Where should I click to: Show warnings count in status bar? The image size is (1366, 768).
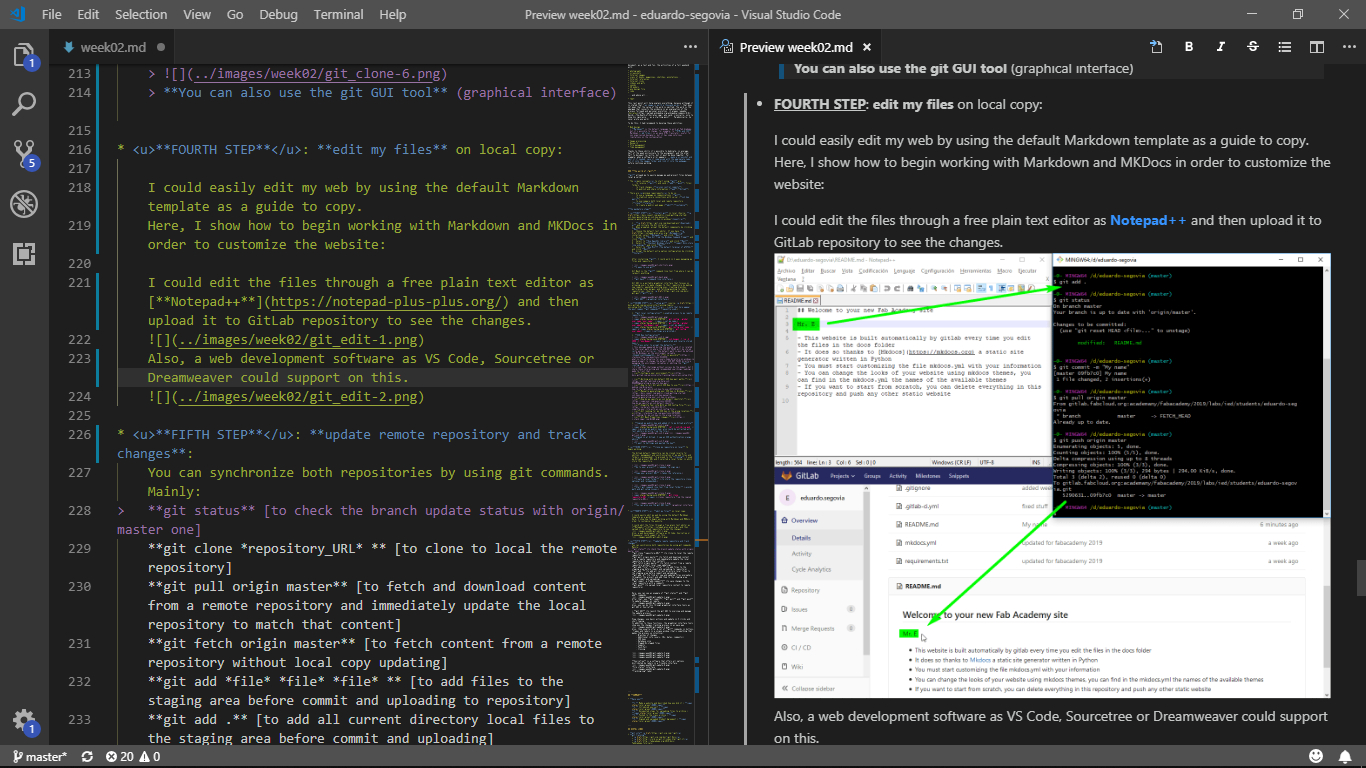pos(150,757)
